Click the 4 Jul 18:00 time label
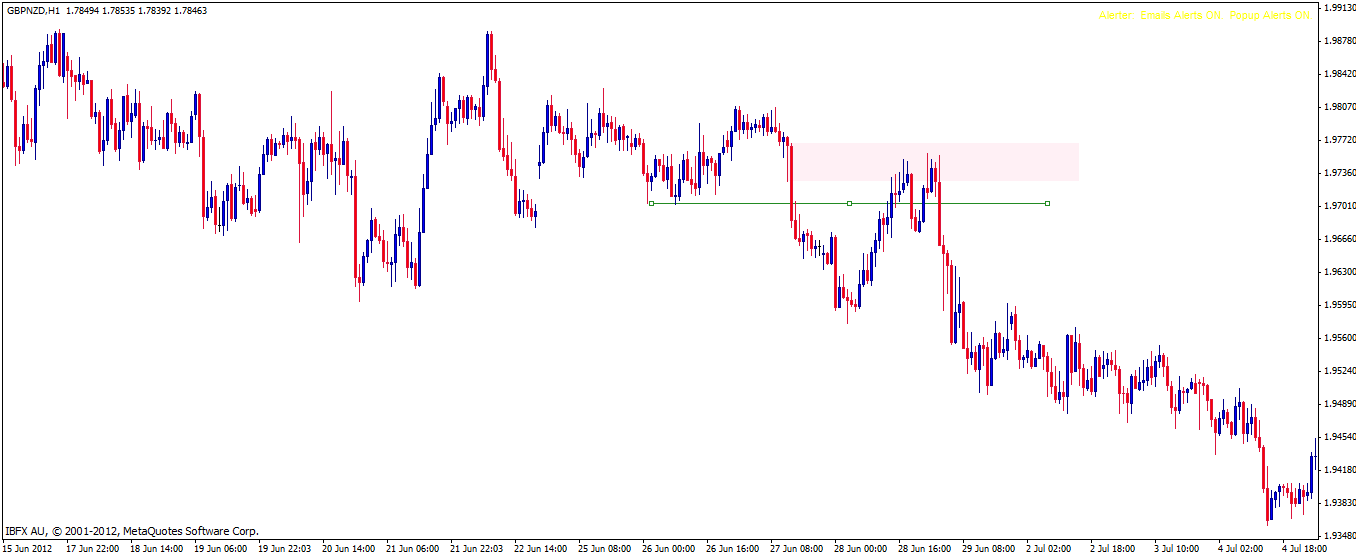This screenshot has height=556, width=1356. click(1306, 549)
